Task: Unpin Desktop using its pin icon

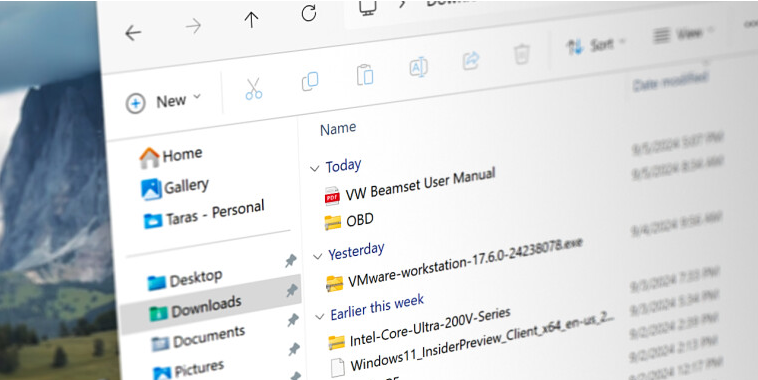Action: (291, 261)
